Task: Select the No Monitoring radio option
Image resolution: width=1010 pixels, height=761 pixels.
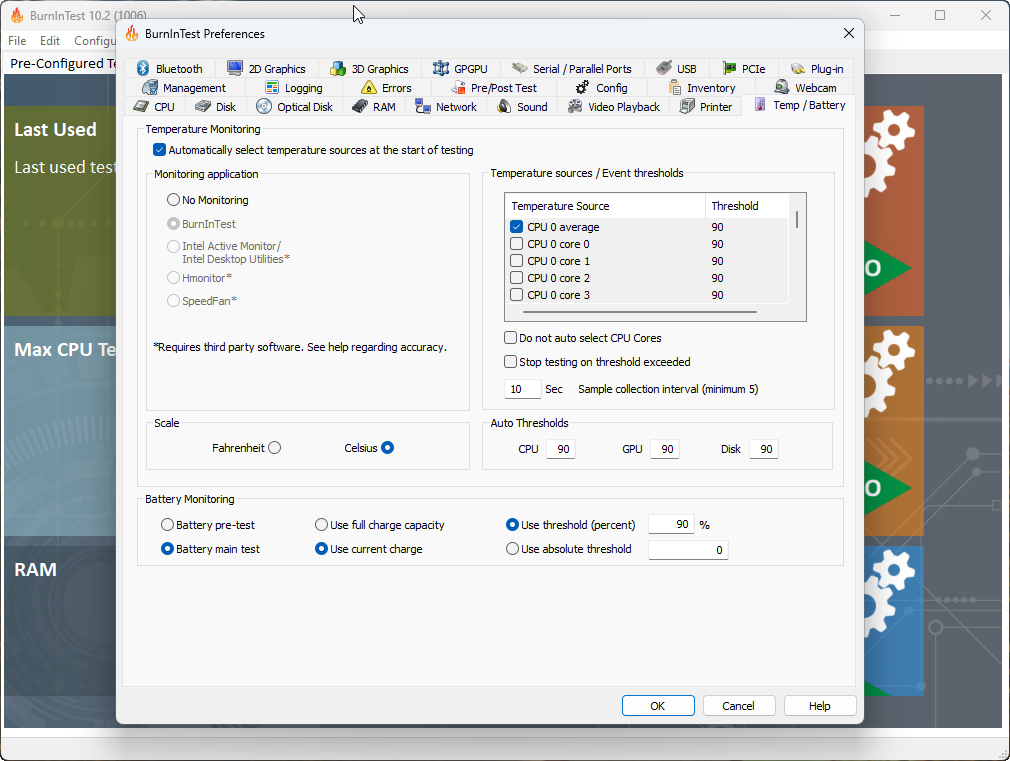Action: 173,200
